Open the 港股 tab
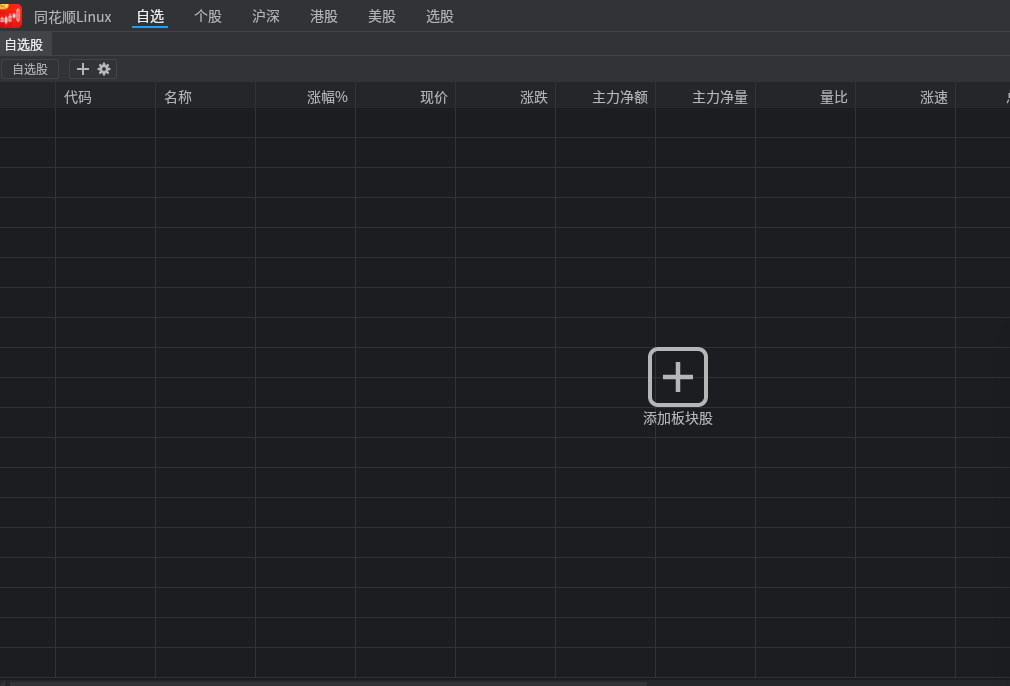Viewport: 1010px width, 686px height. (324, 16)
